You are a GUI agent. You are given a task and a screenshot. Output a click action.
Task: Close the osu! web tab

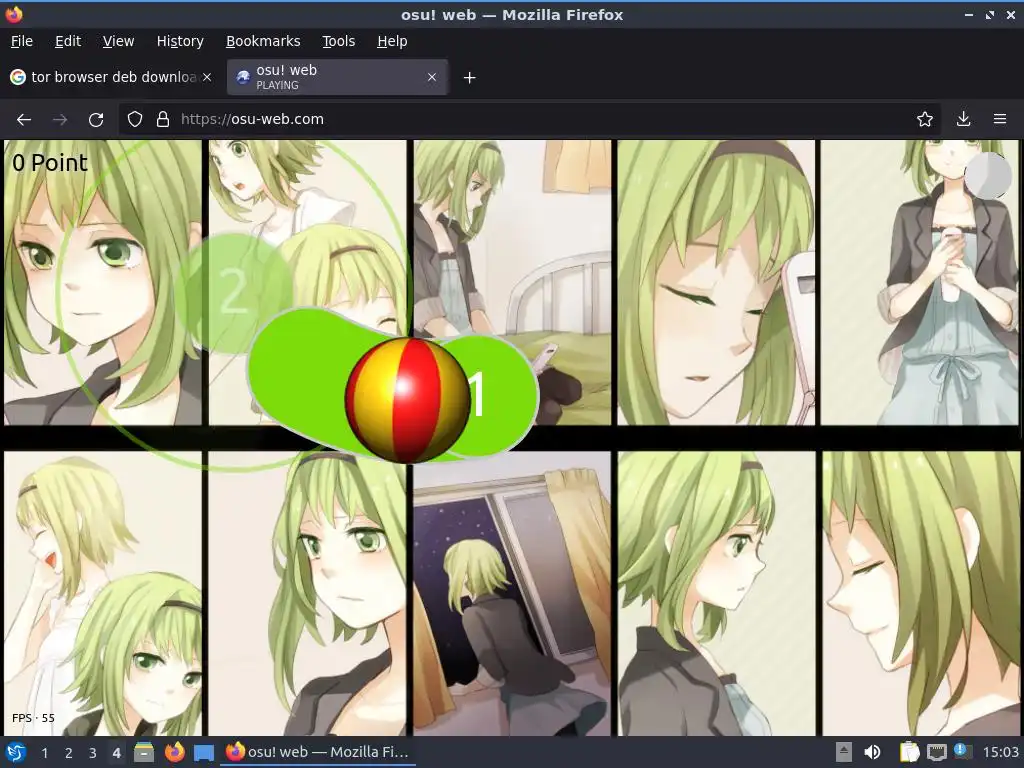coord(432,77)
